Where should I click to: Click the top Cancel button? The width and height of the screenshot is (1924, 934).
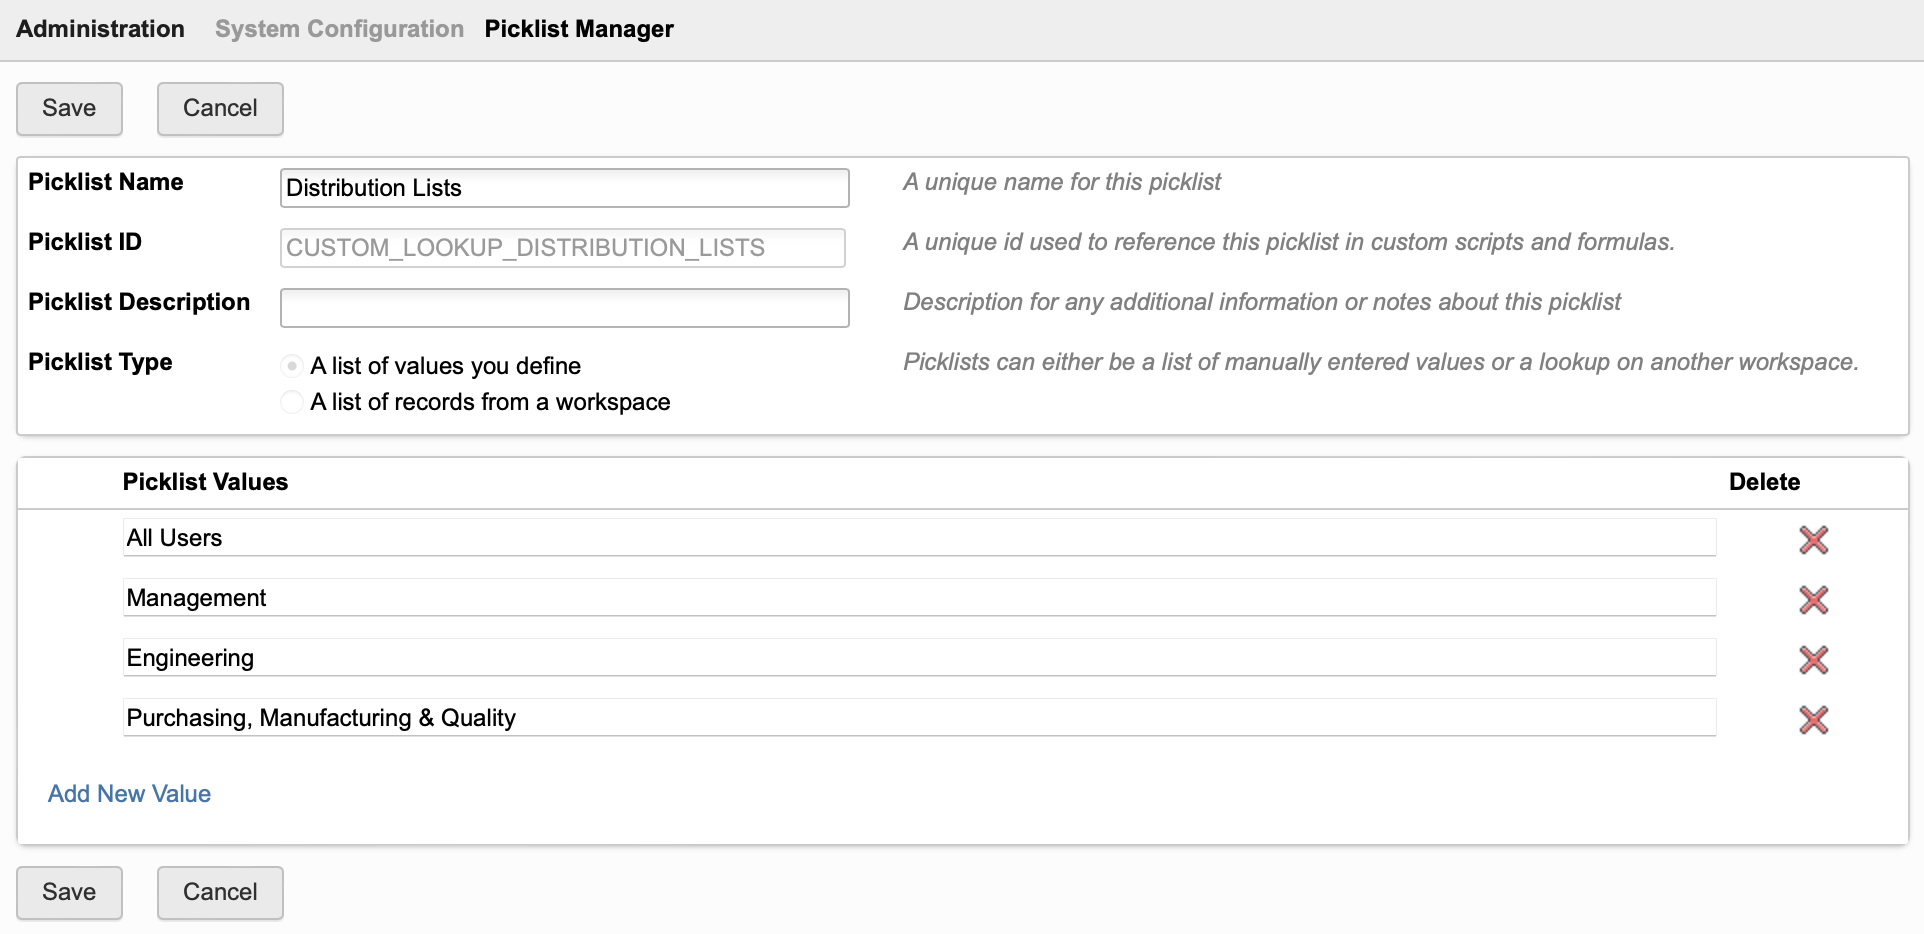tap(219, 108)
